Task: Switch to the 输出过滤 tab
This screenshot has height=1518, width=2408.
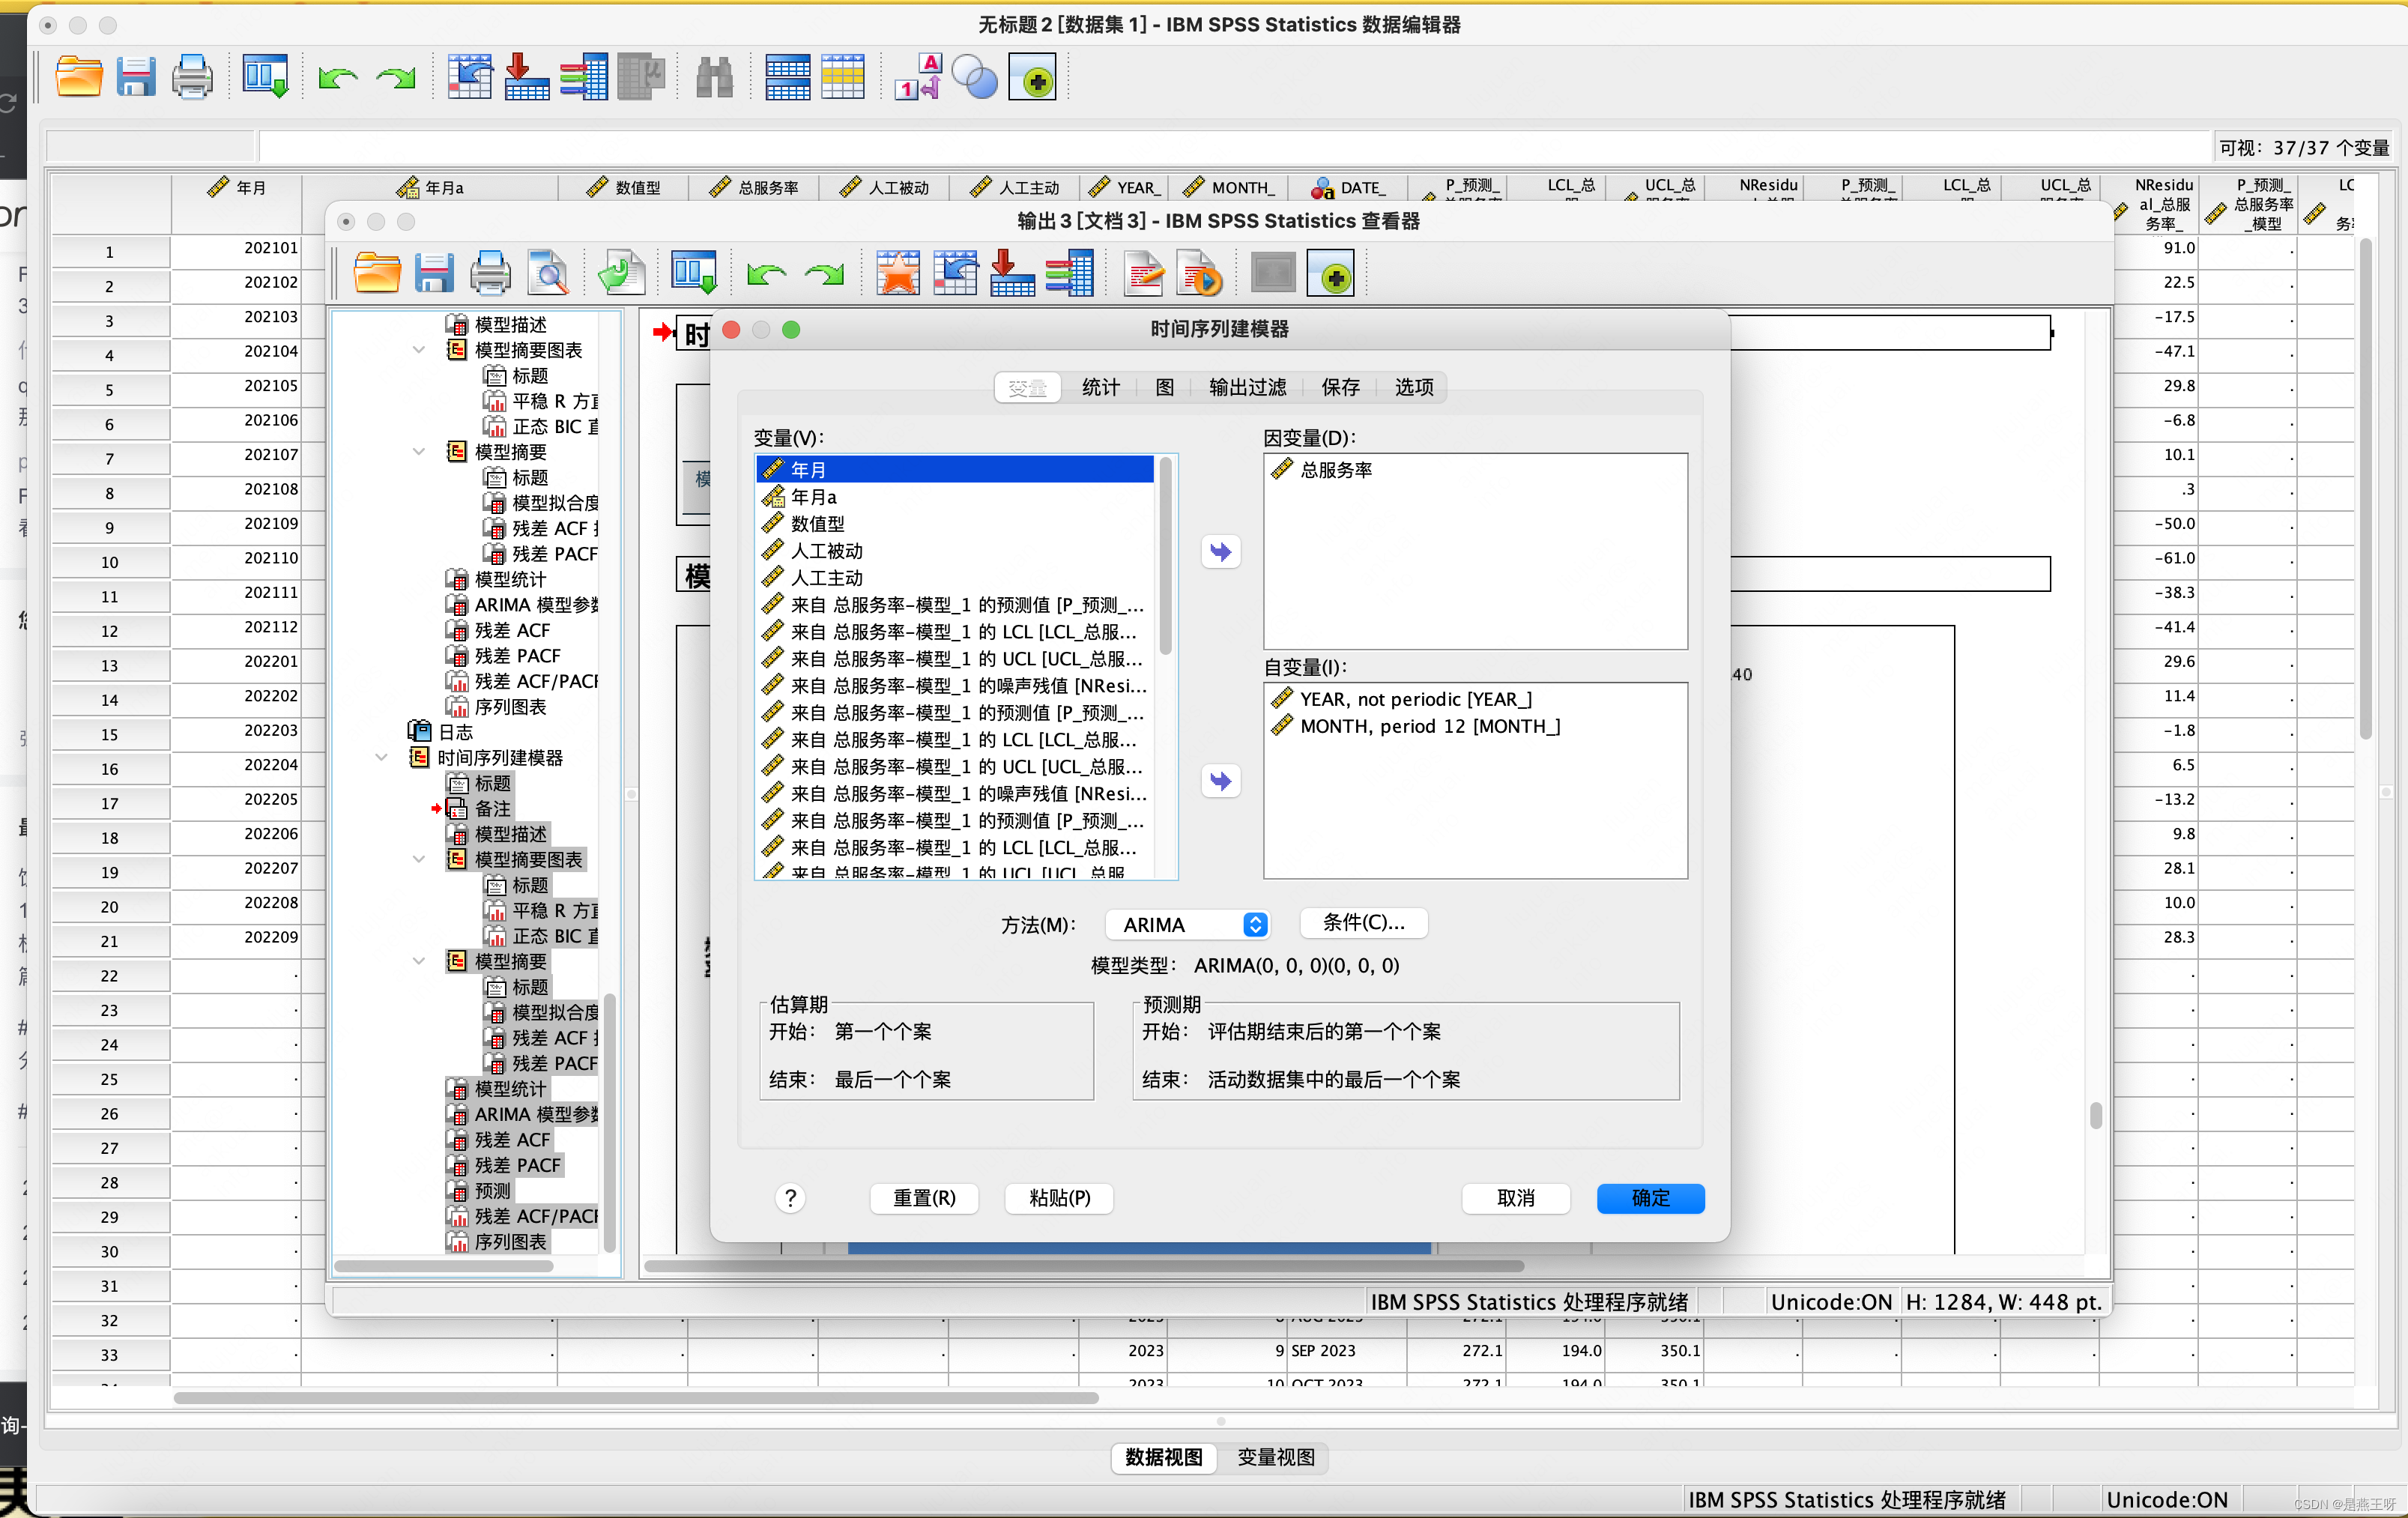Action: click(x=1247, y=387)
